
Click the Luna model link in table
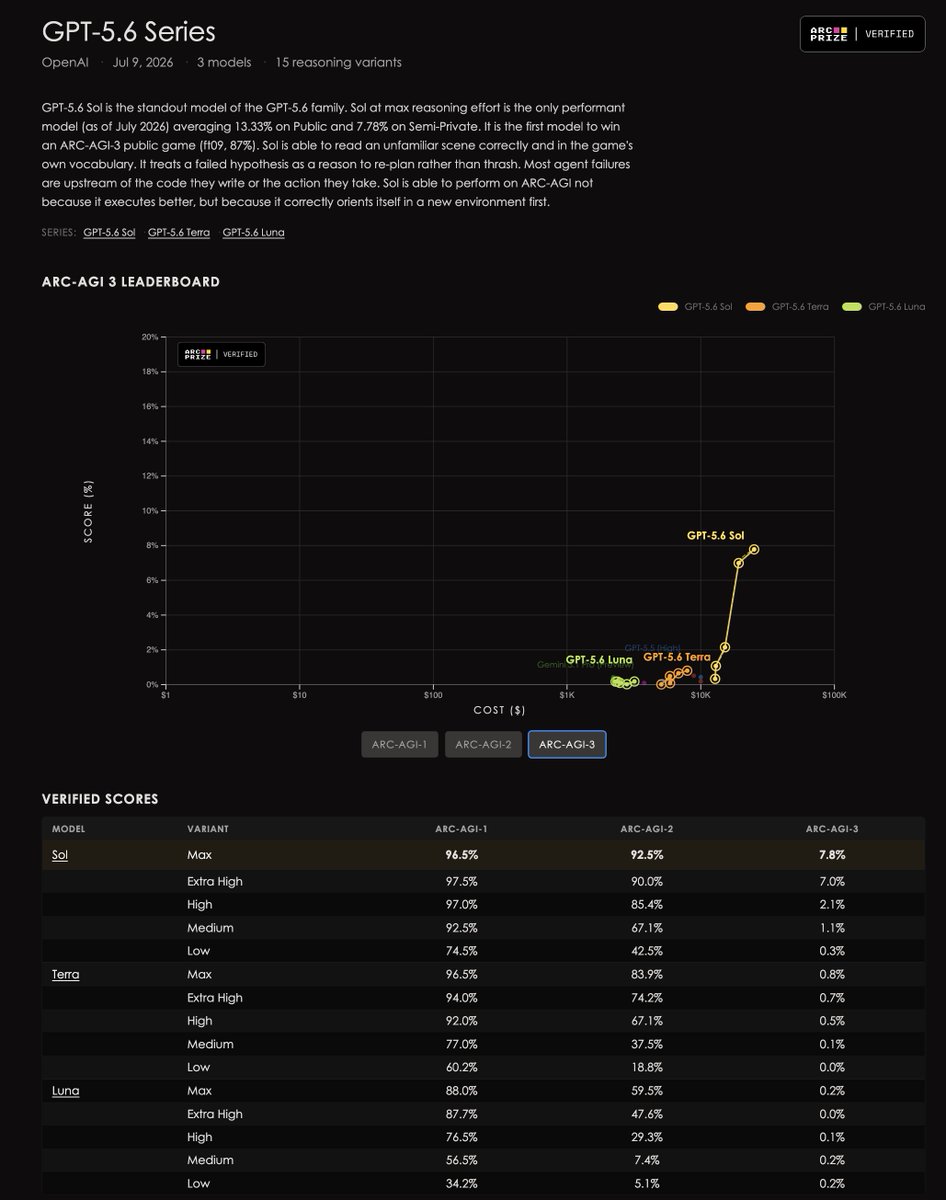[66, 1090]
